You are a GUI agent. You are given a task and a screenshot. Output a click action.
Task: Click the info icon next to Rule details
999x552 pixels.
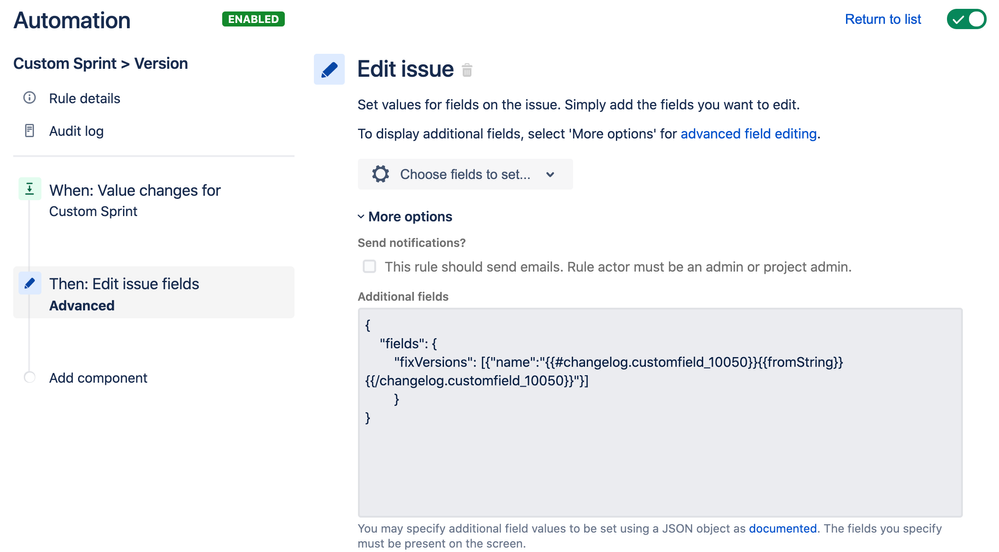(29, 98)
